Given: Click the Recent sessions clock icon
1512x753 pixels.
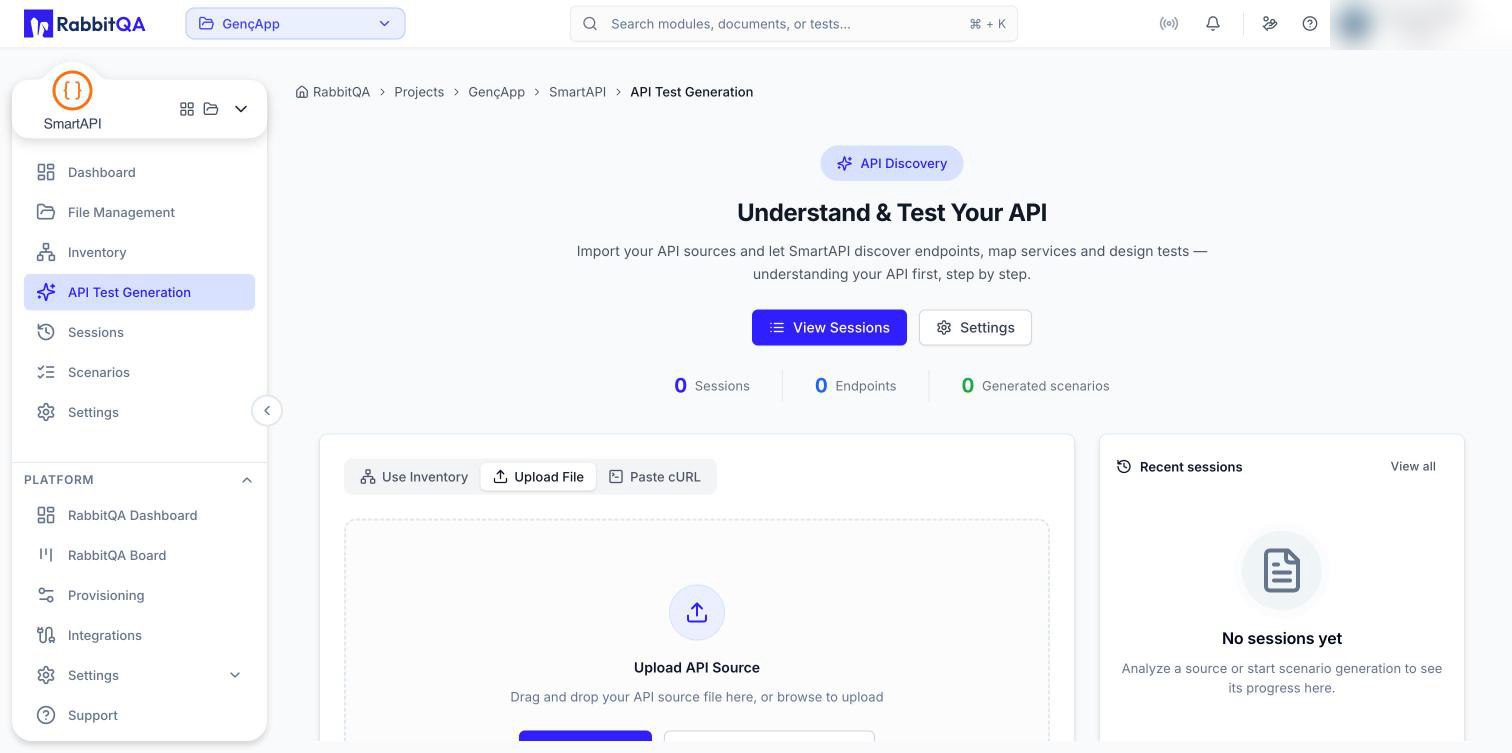Looking at the screenshot, I should pos(1124,467).
